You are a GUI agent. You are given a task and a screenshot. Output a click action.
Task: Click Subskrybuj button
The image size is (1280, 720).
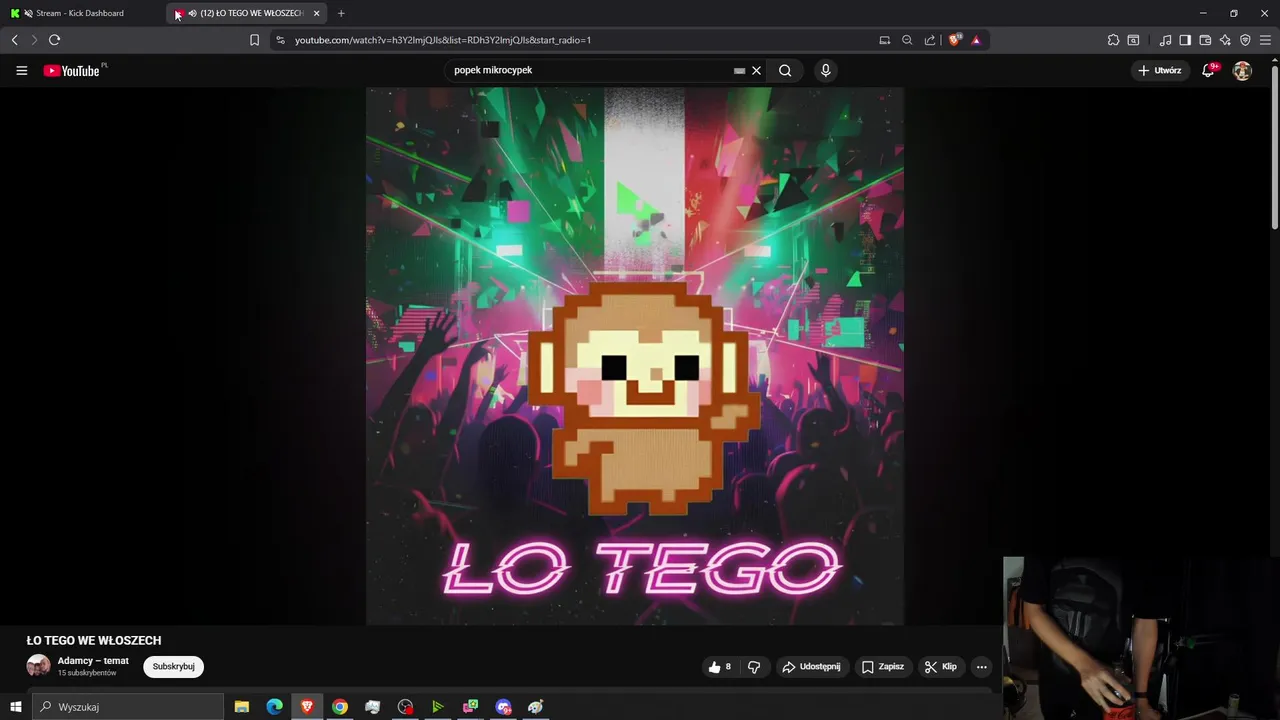tap(173, 667)
